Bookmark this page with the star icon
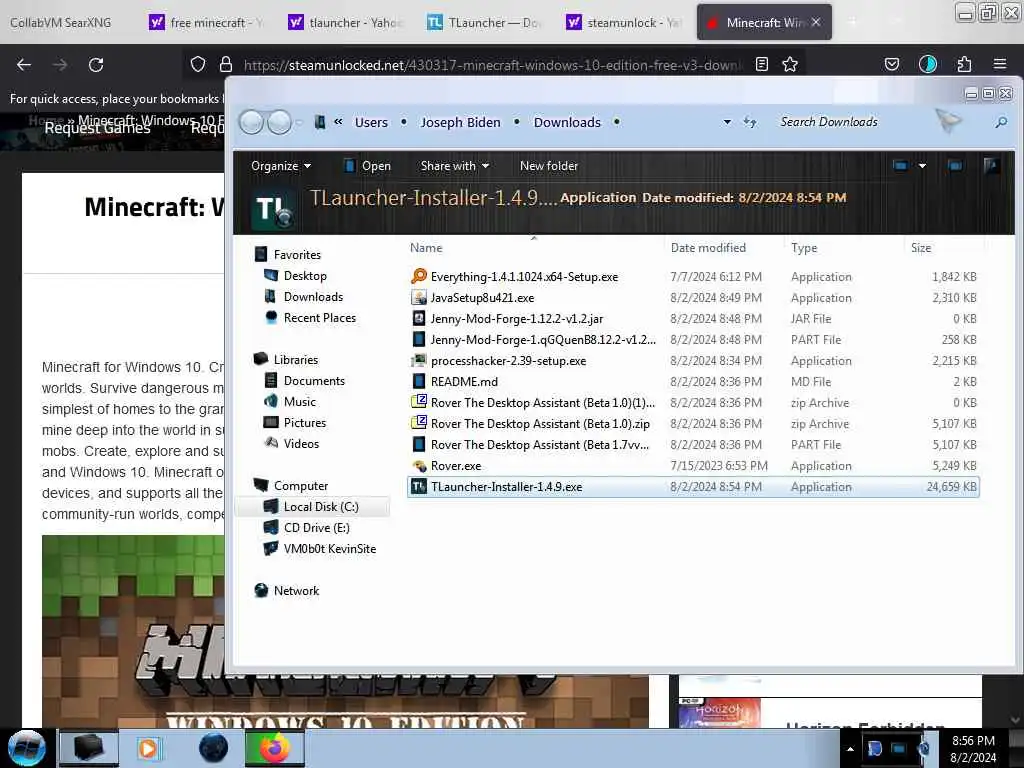 click(790, 64)
